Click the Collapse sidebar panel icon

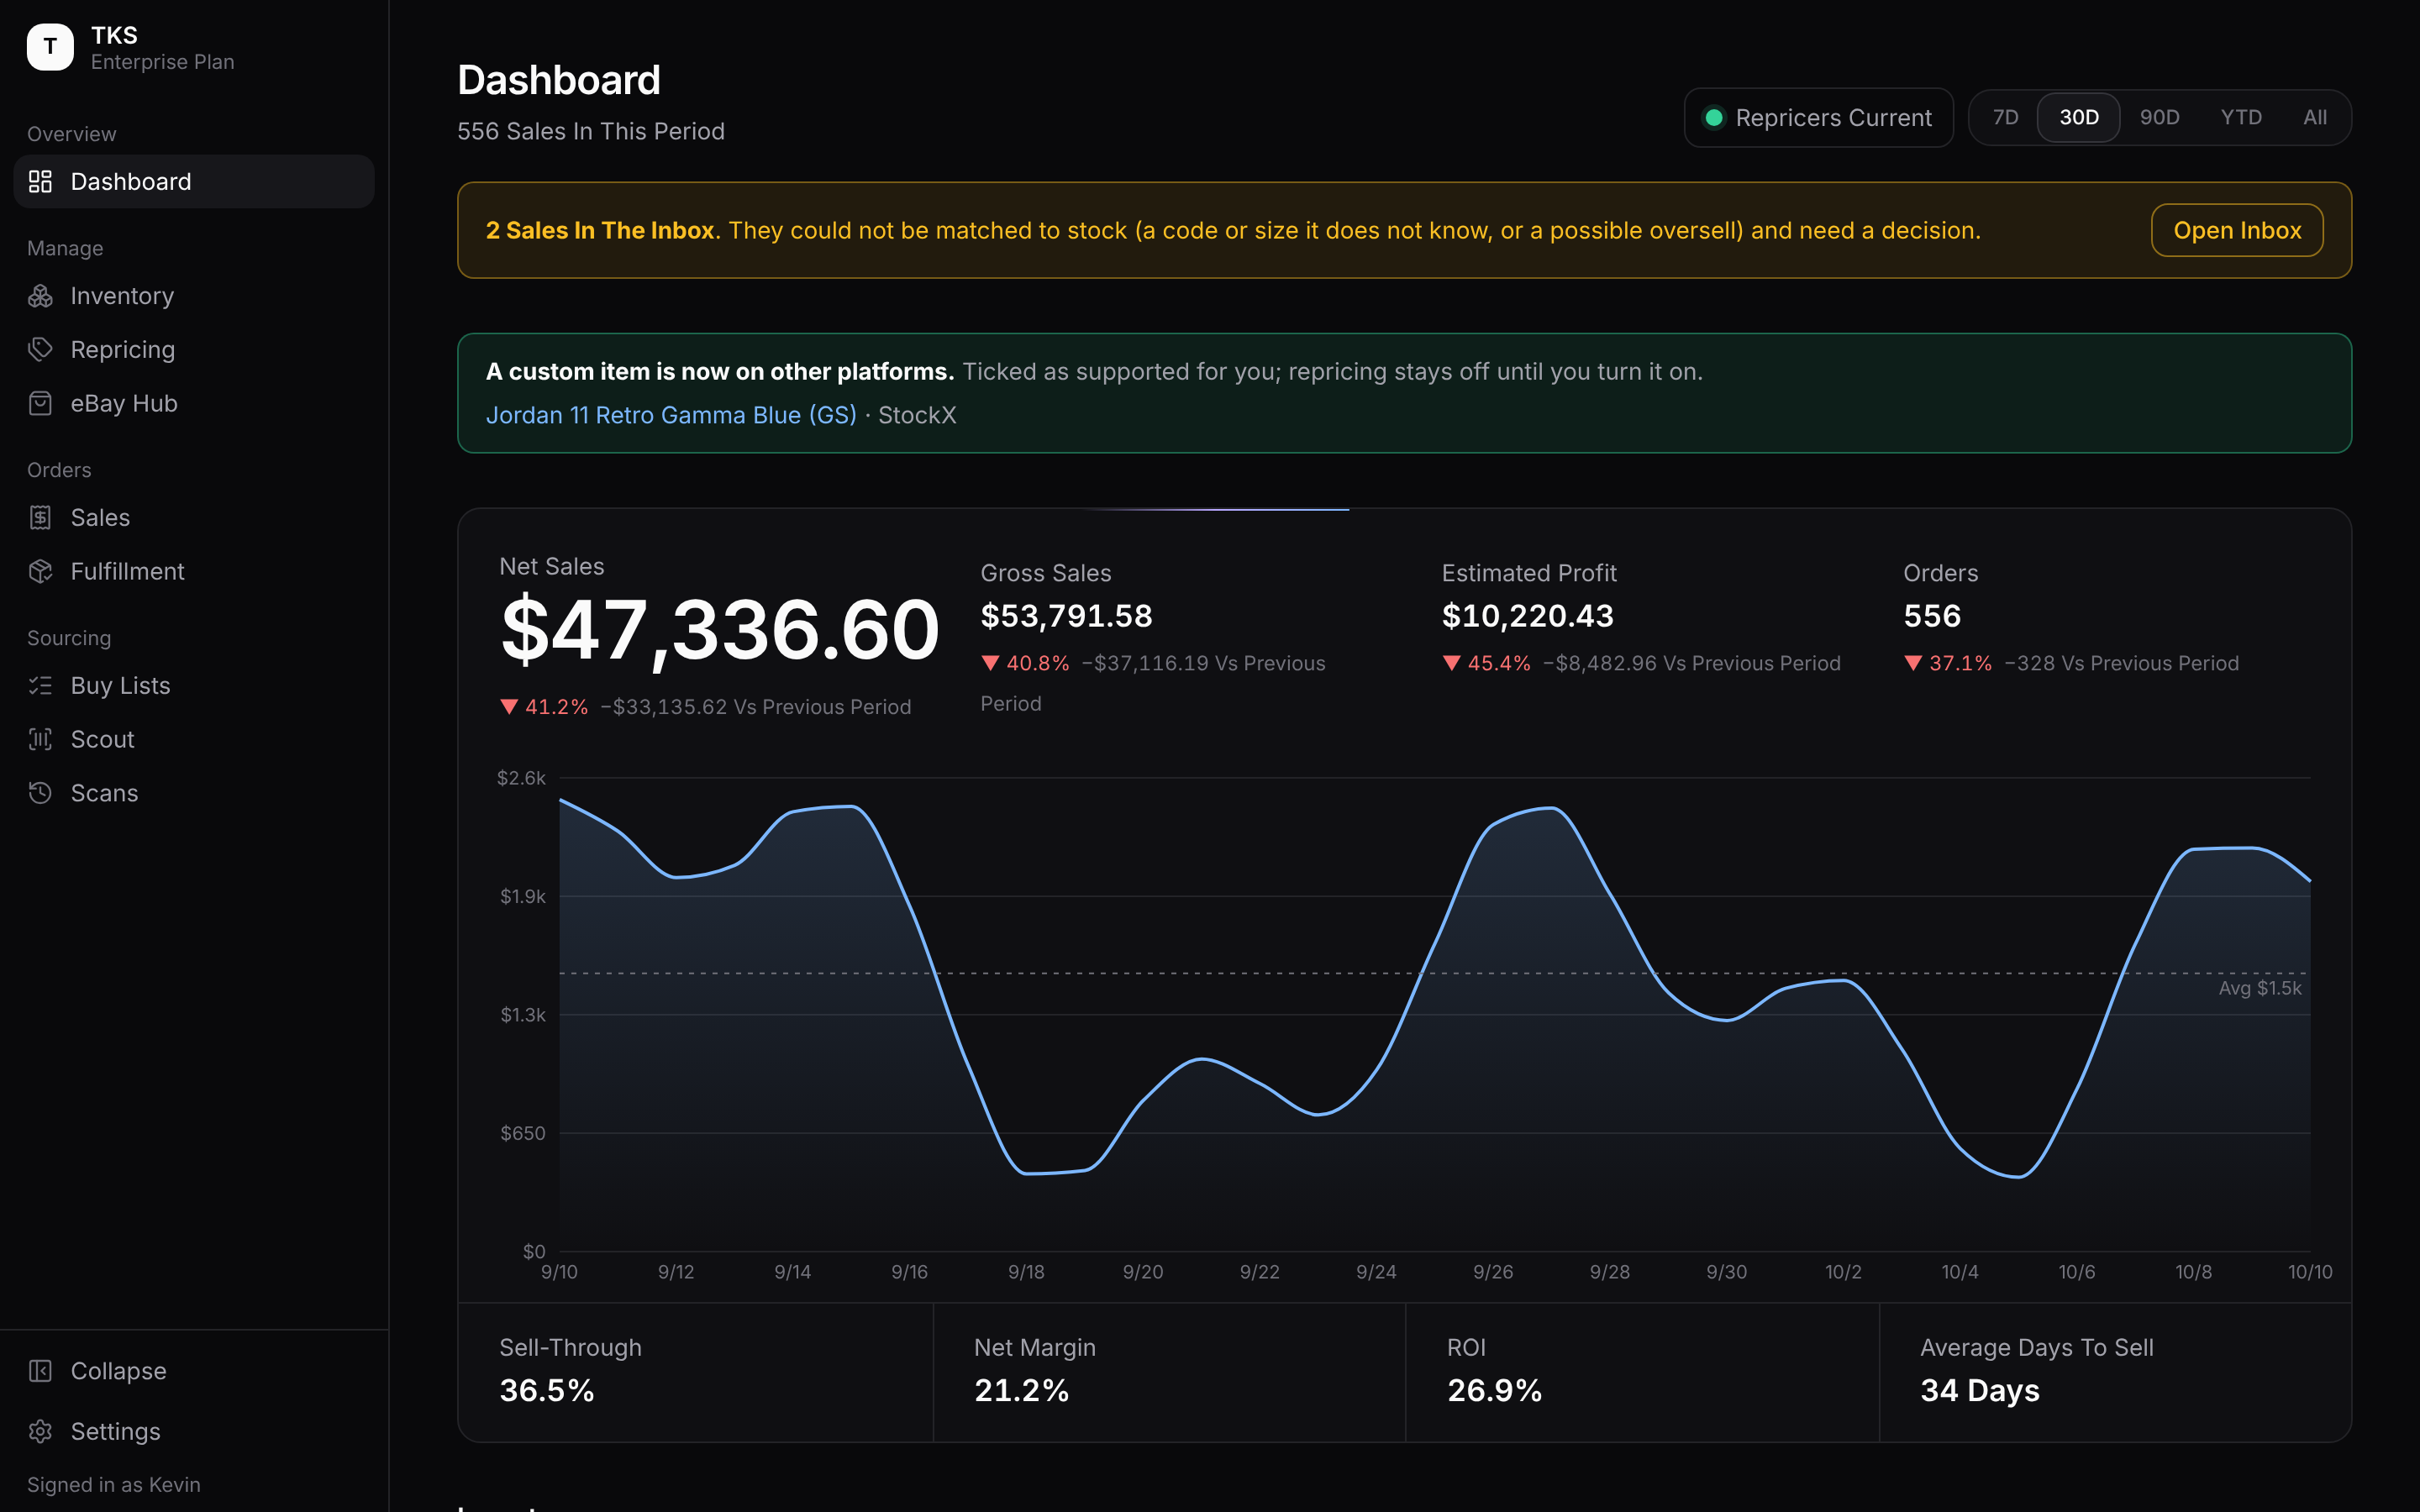pos(40,1371)
